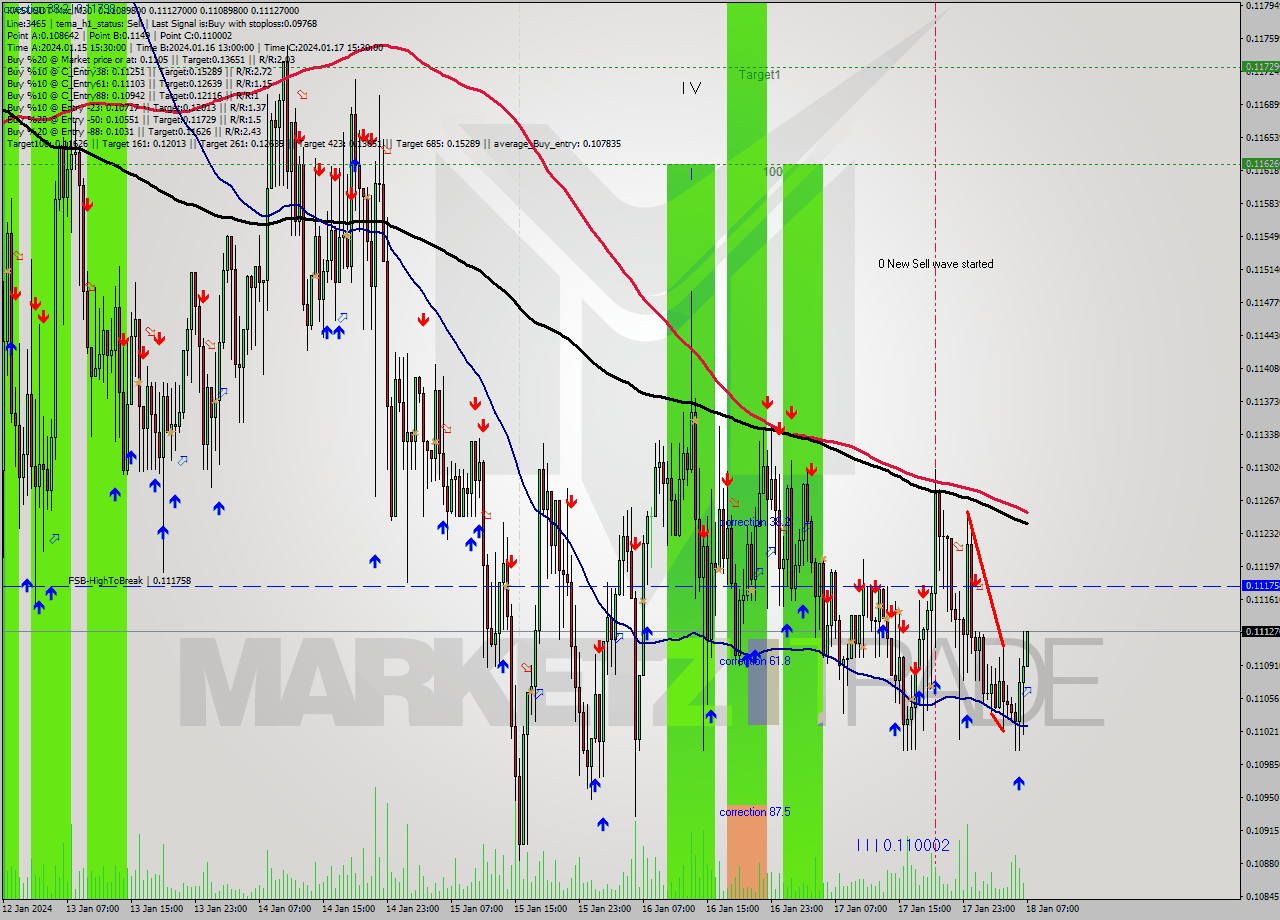Click the 'Buy %10 @ C_Entry88' line
Image resolution: width=1280 pixels, height=920 pixels.
tap(132, 95)
